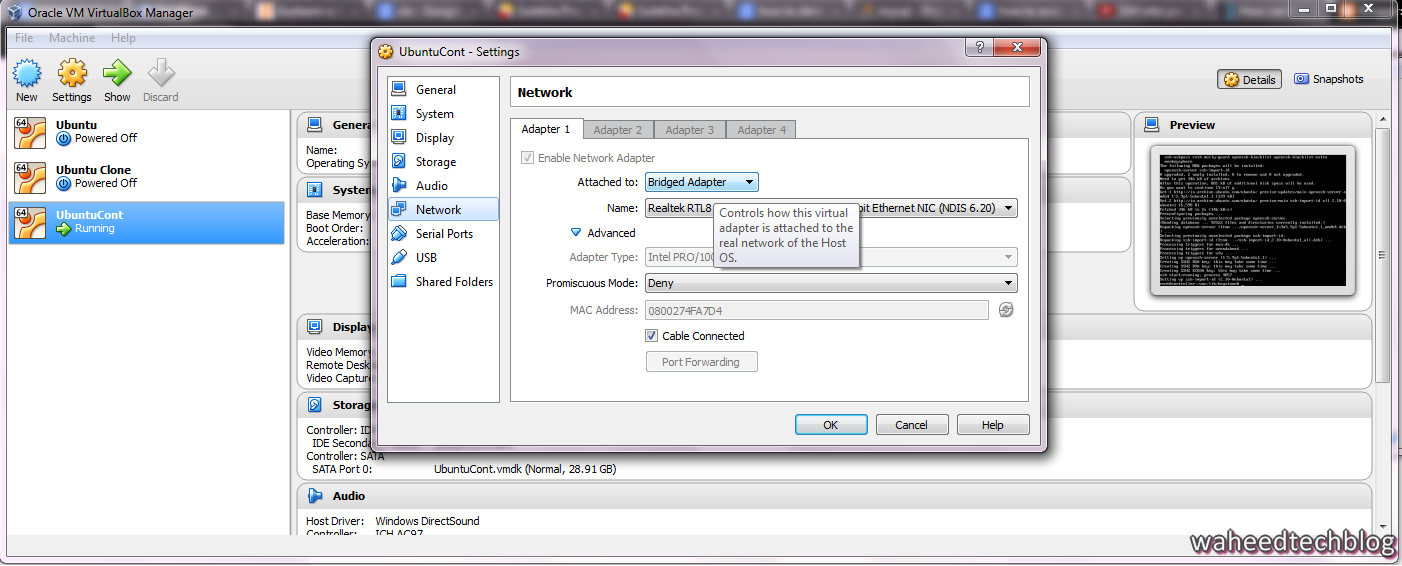Generate new random MAC address icon

1006,310
